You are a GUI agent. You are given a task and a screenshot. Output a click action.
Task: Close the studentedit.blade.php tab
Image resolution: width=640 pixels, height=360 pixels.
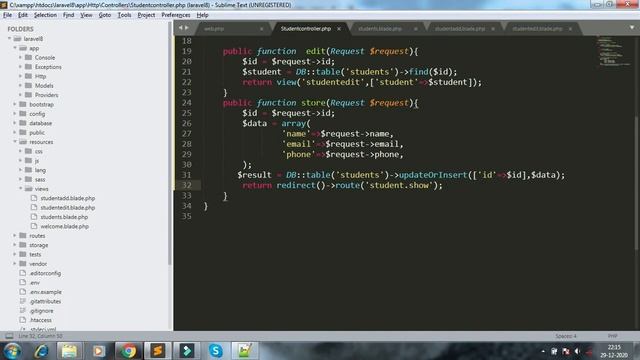tap(570, 29)
